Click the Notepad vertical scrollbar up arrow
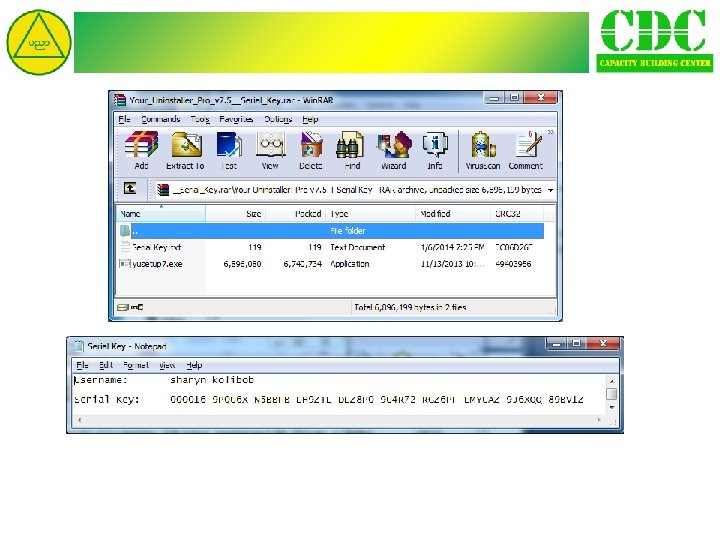The width and height of the screenshot is (720, 540). click(612, 381)
